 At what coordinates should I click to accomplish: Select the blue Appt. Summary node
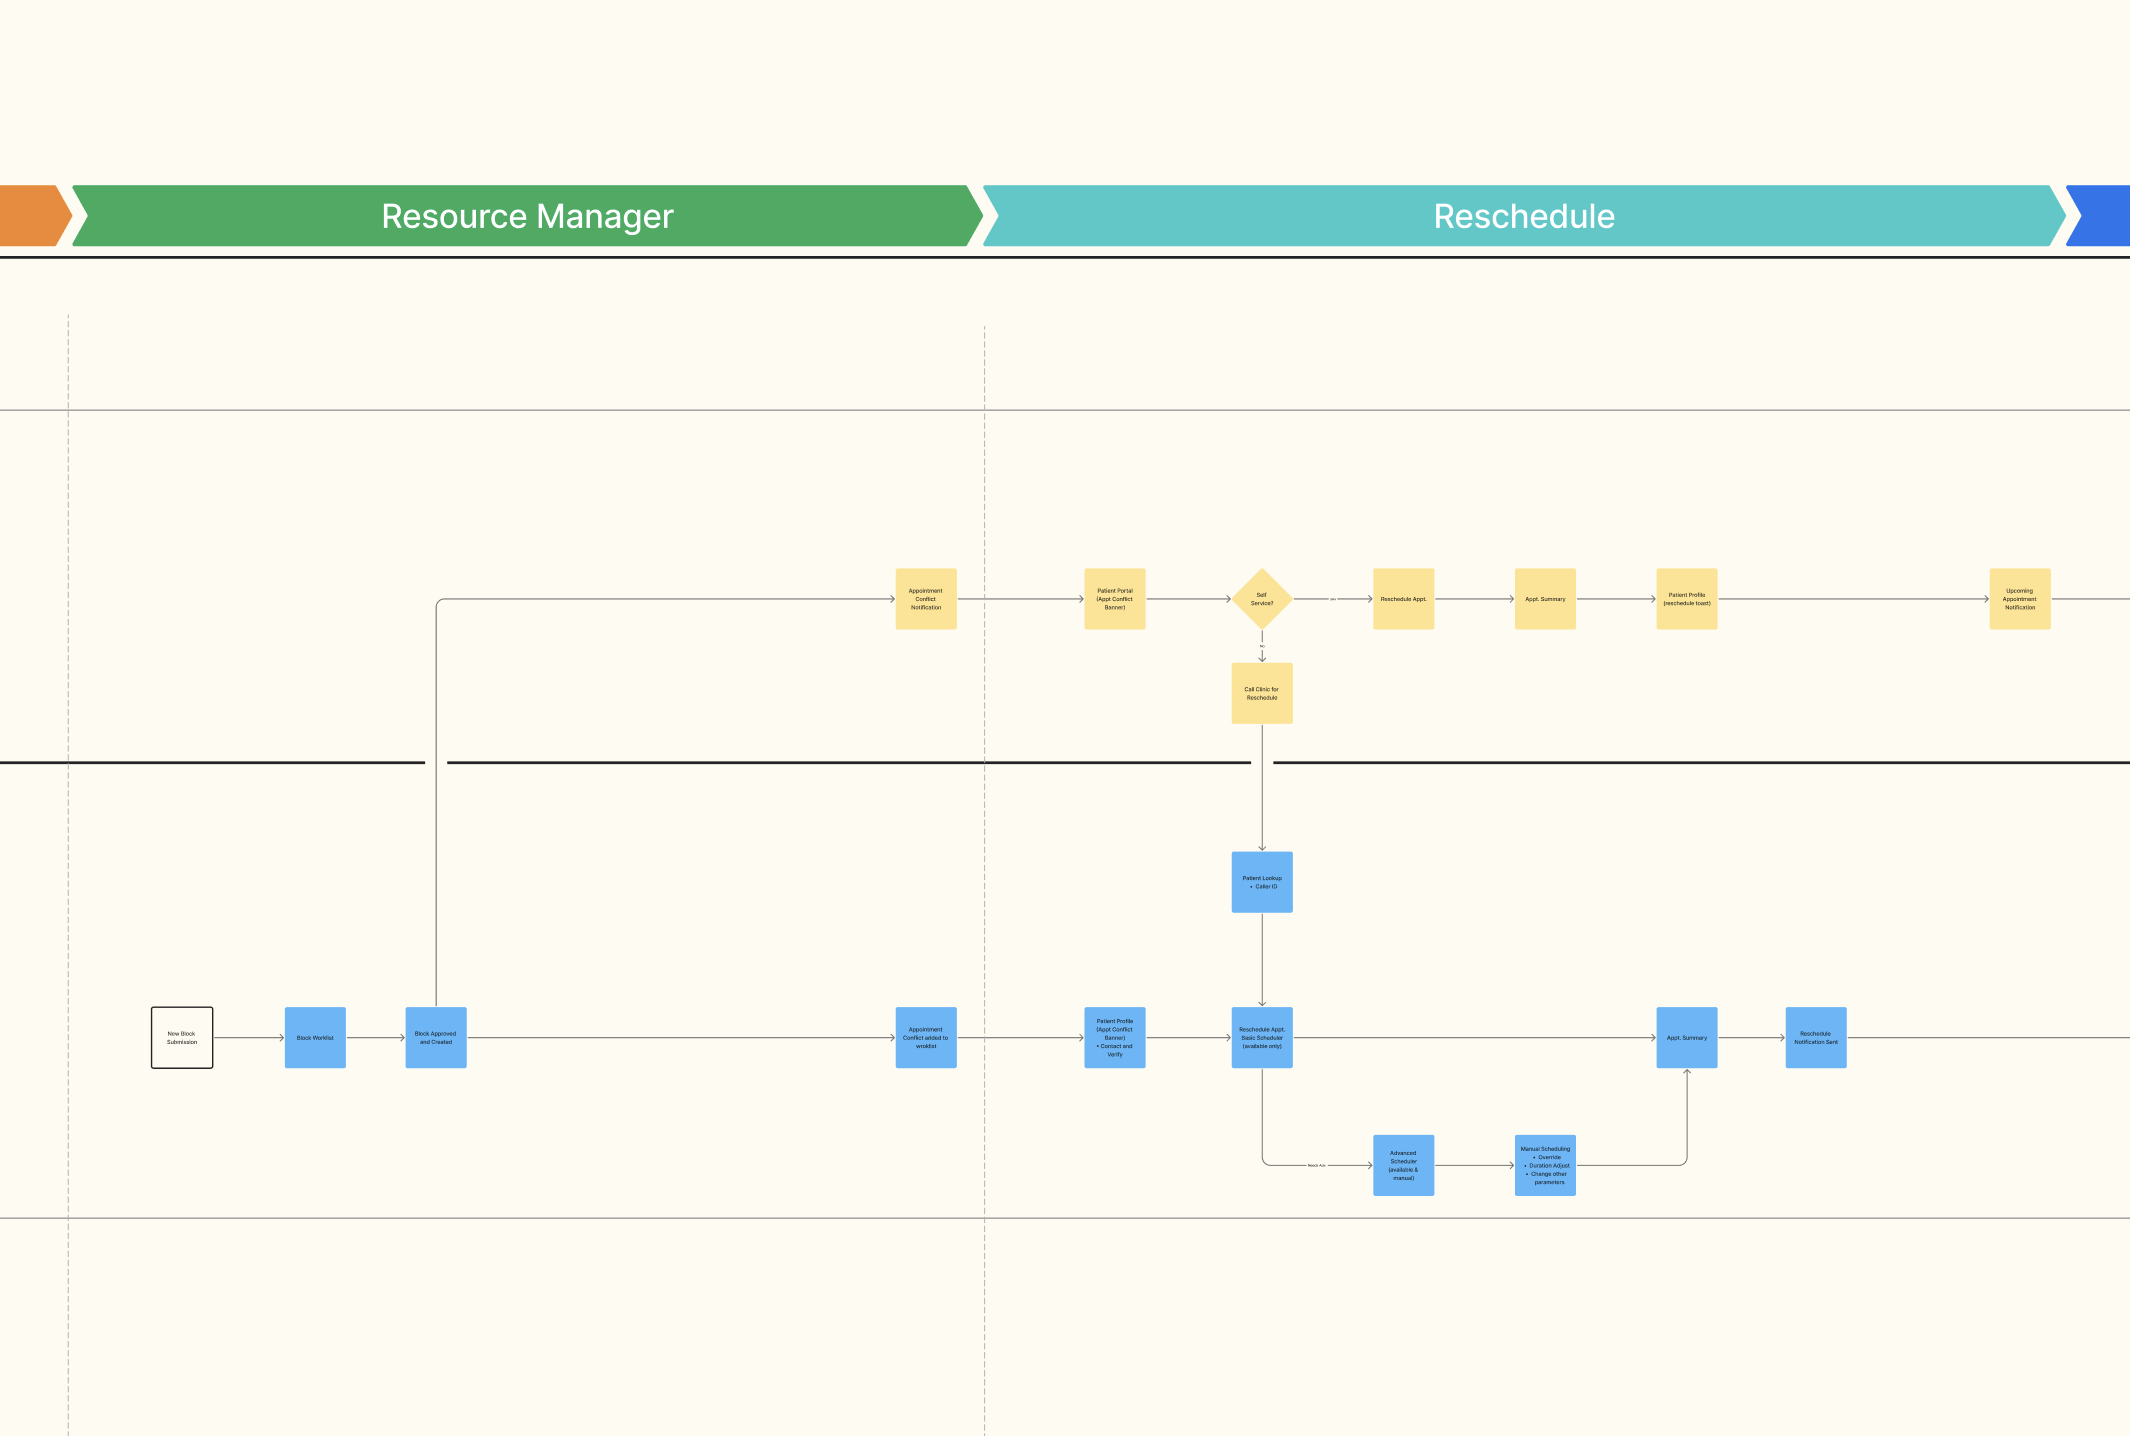pos(1687,1038)
